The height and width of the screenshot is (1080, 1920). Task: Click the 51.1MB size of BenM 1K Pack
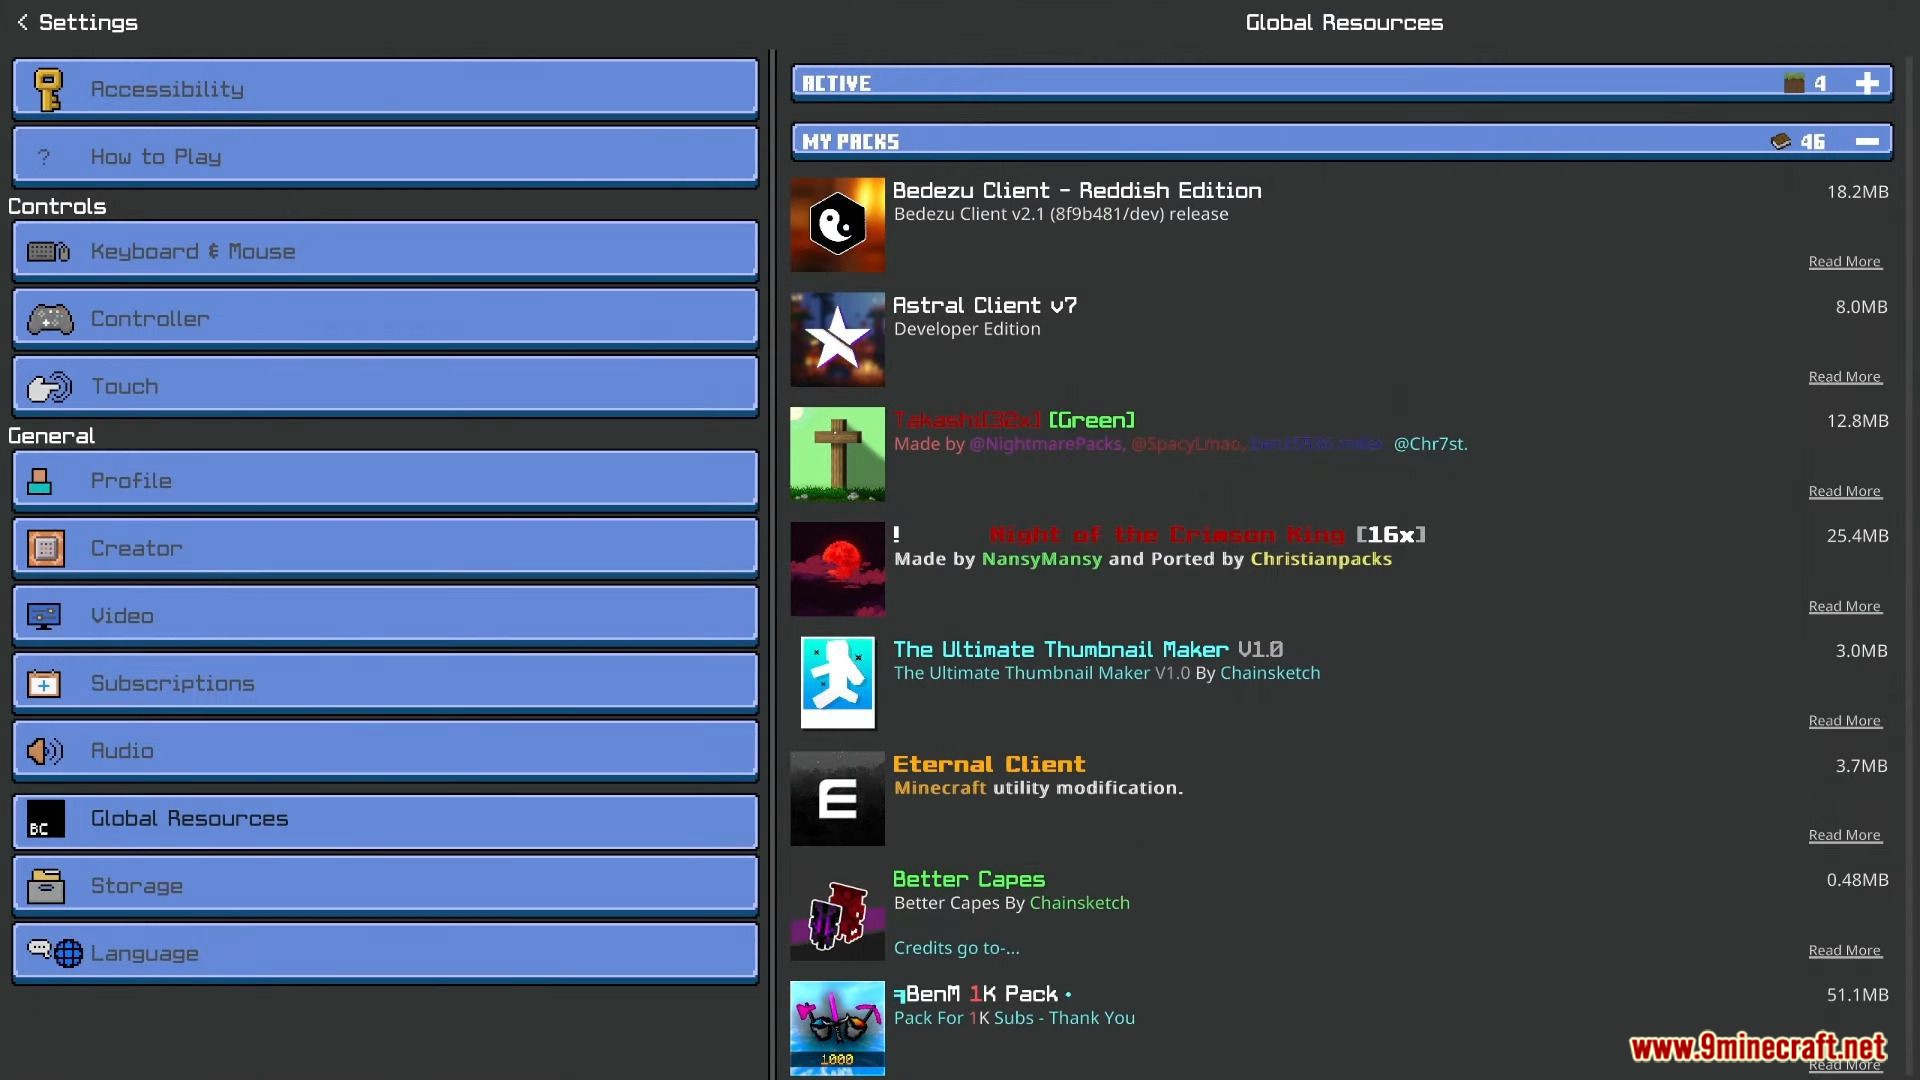pos(1857,995)
